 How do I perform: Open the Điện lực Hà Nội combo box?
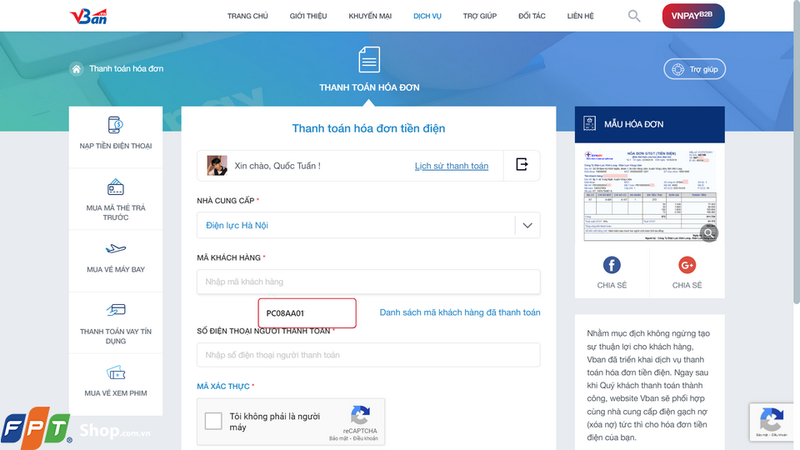368,226
